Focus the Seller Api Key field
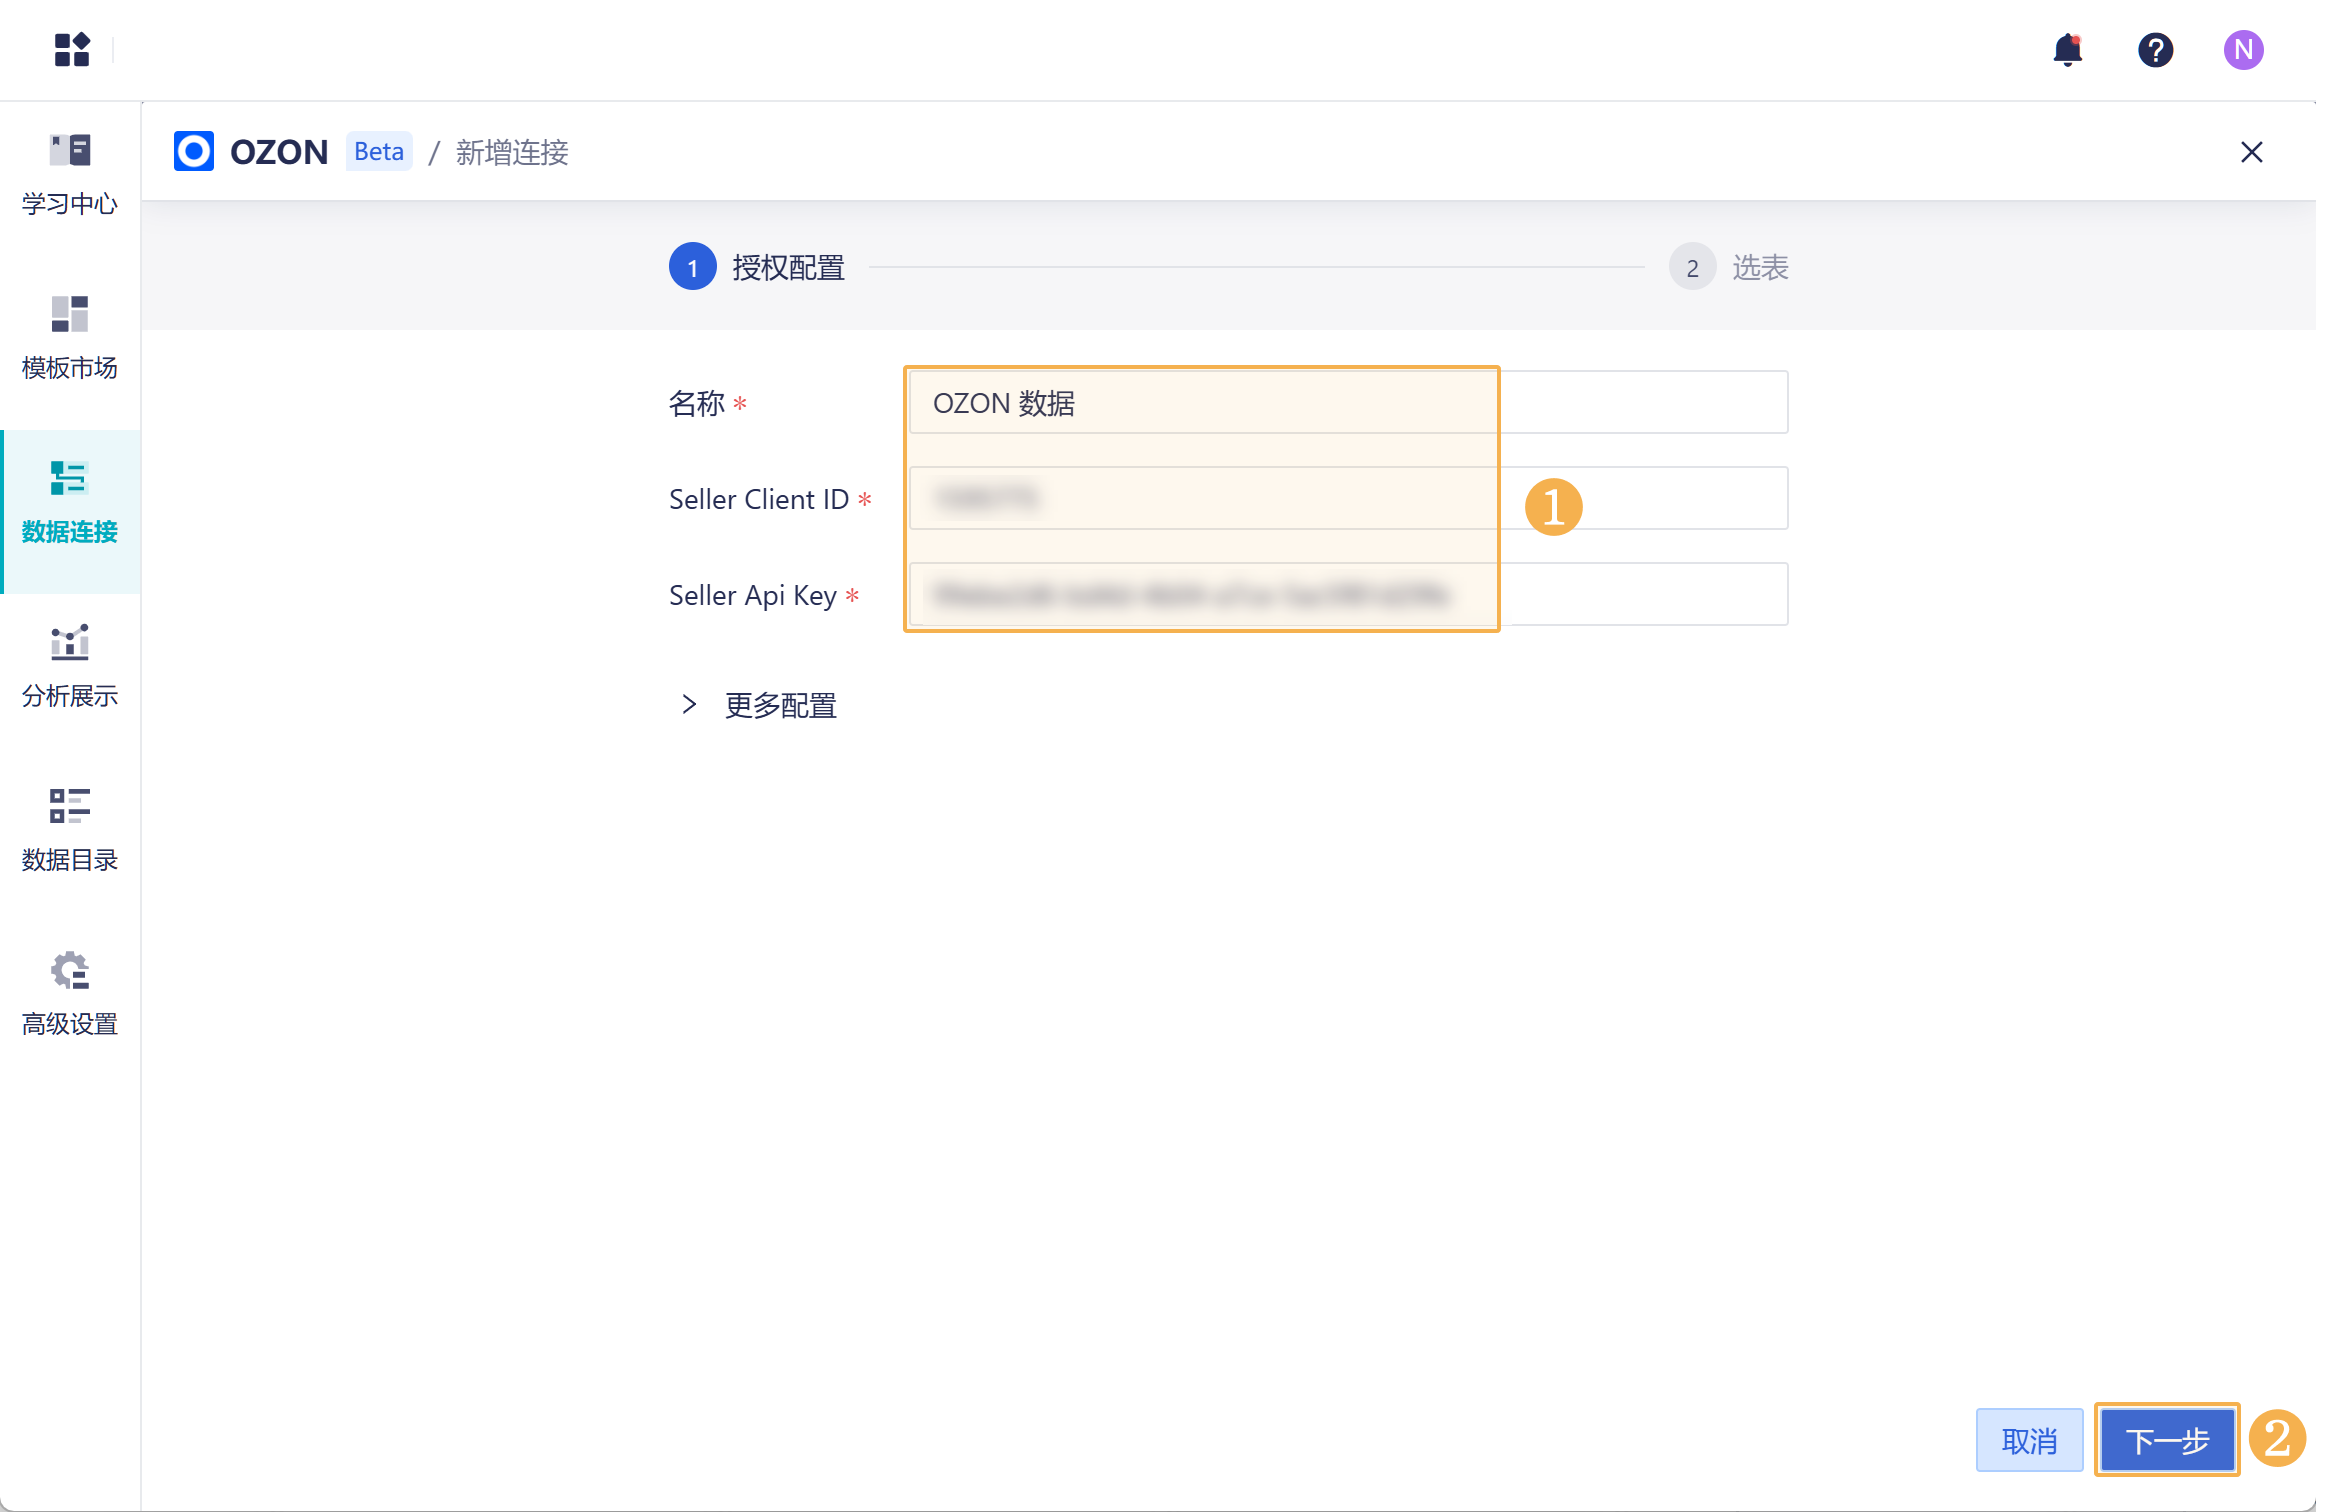 tap(1348, 594)
